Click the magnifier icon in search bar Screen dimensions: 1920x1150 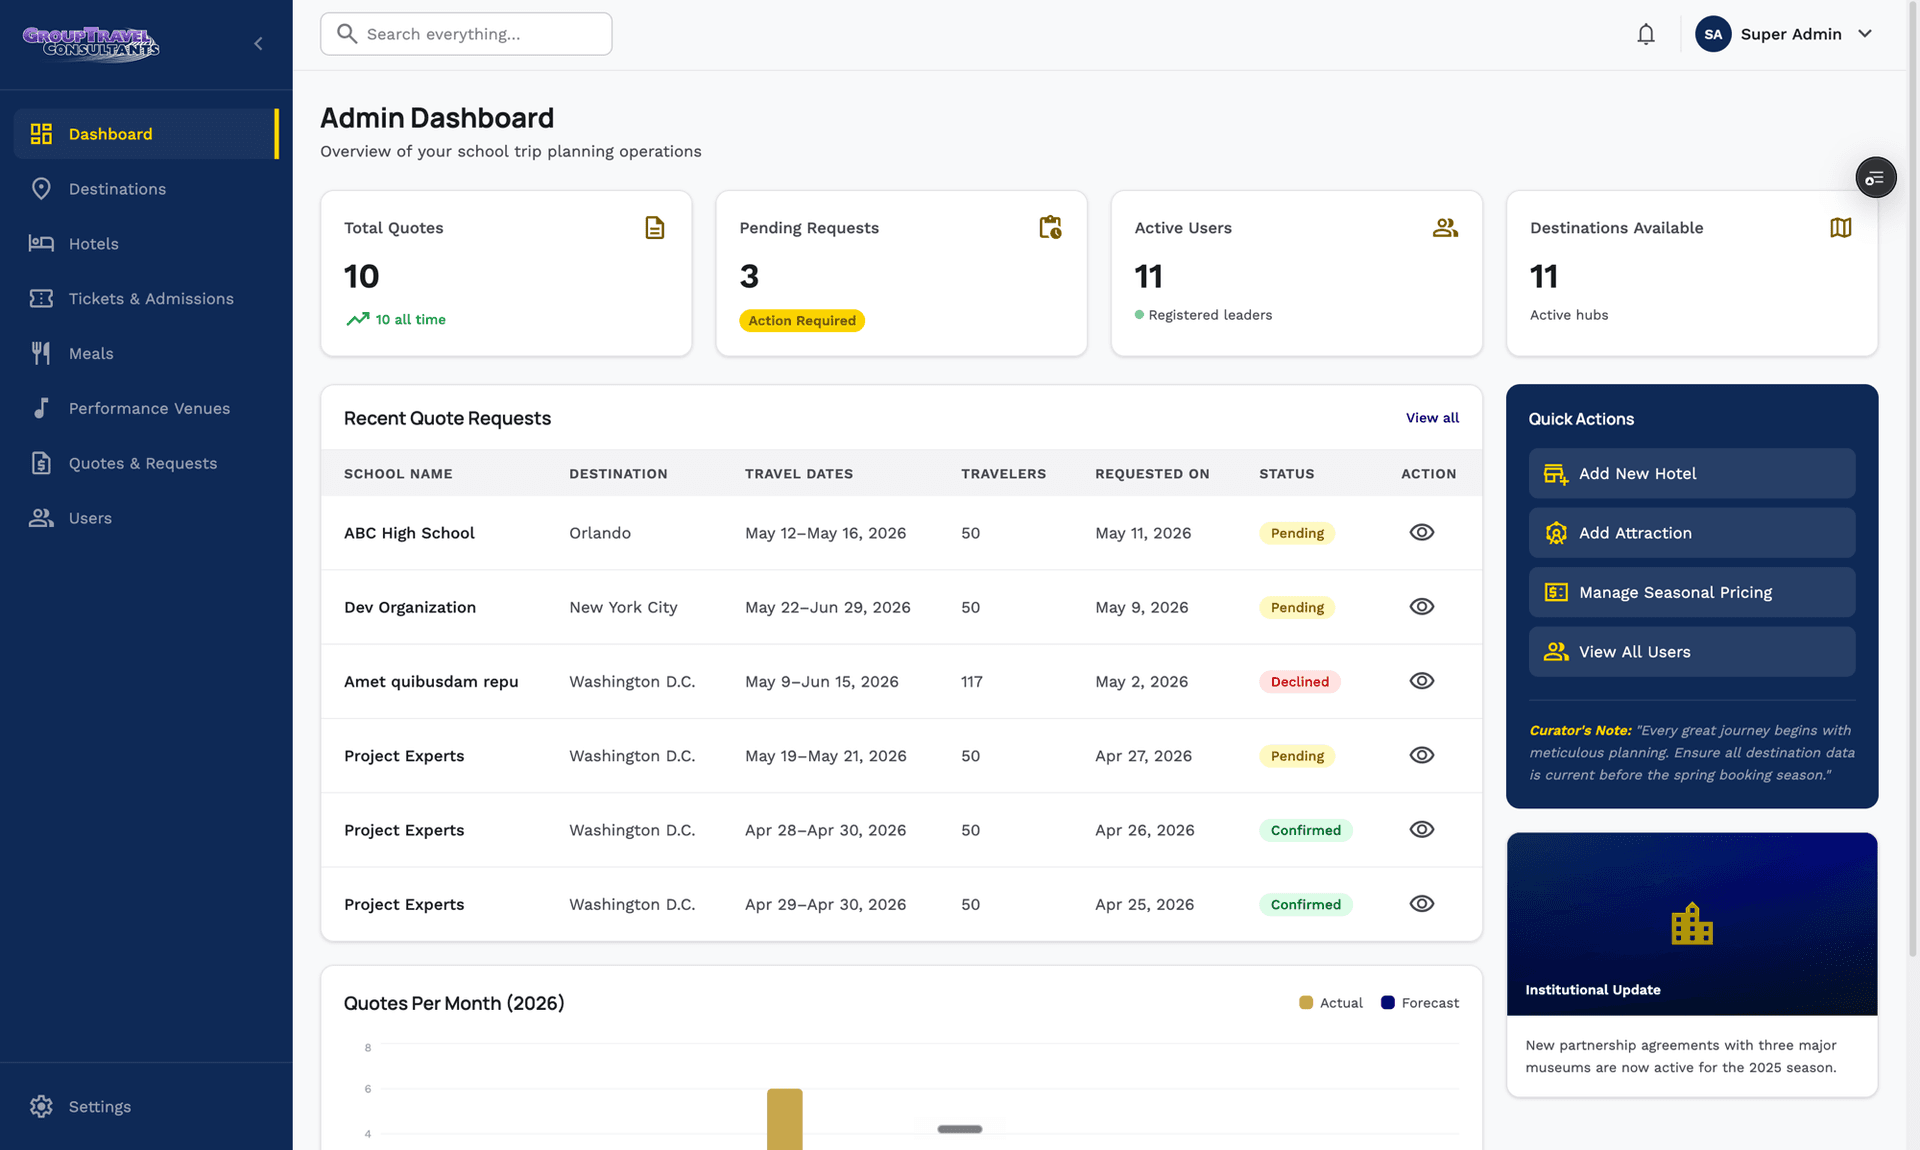click(x=347, y=34)
